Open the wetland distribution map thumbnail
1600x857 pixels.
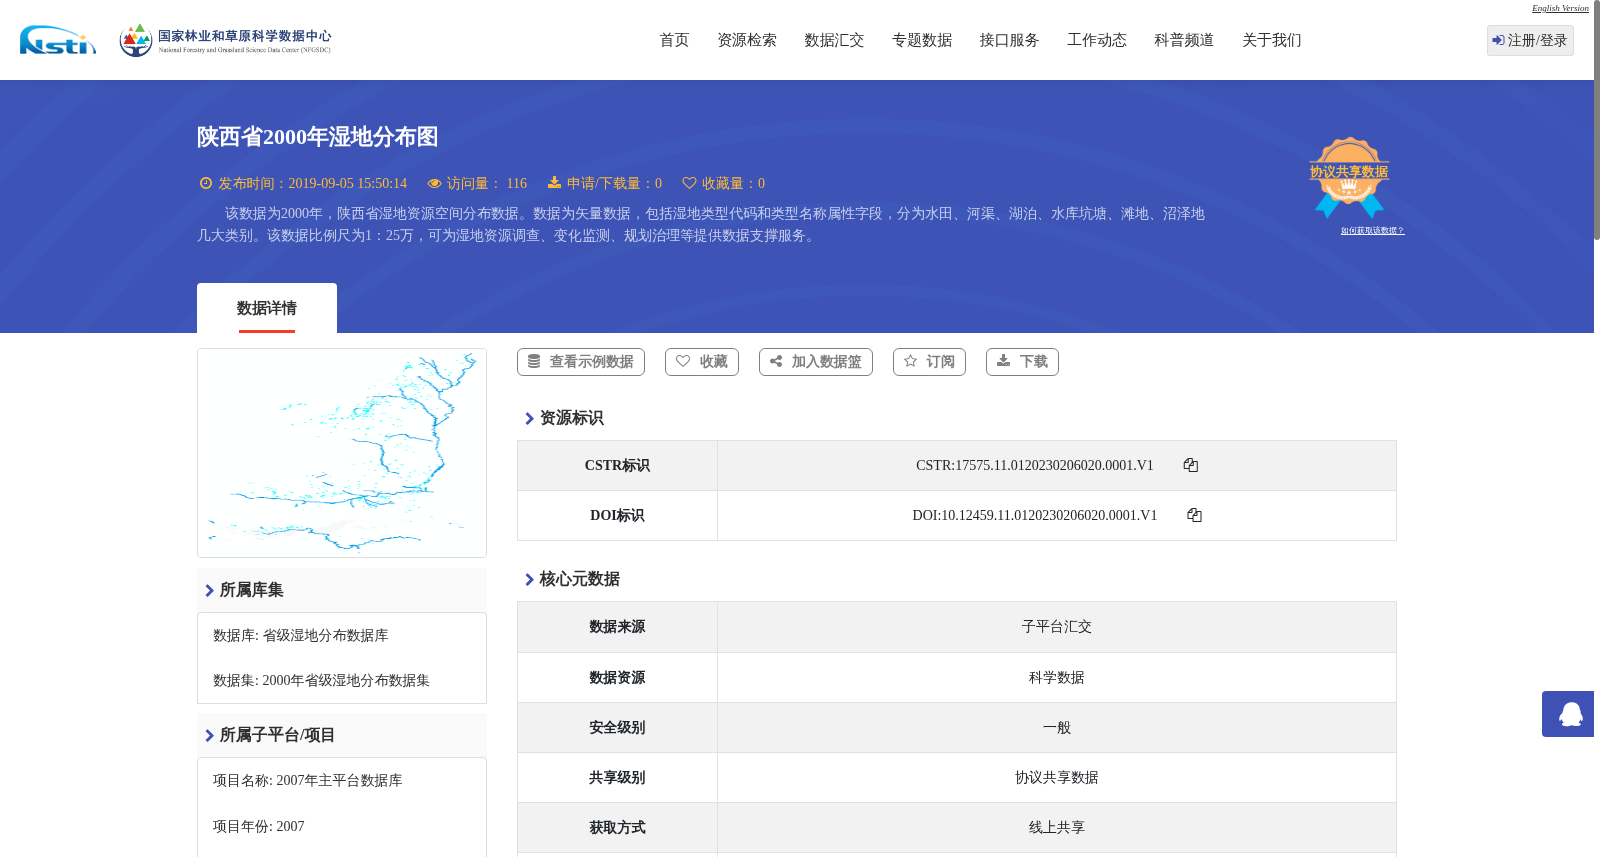point(342,453)
